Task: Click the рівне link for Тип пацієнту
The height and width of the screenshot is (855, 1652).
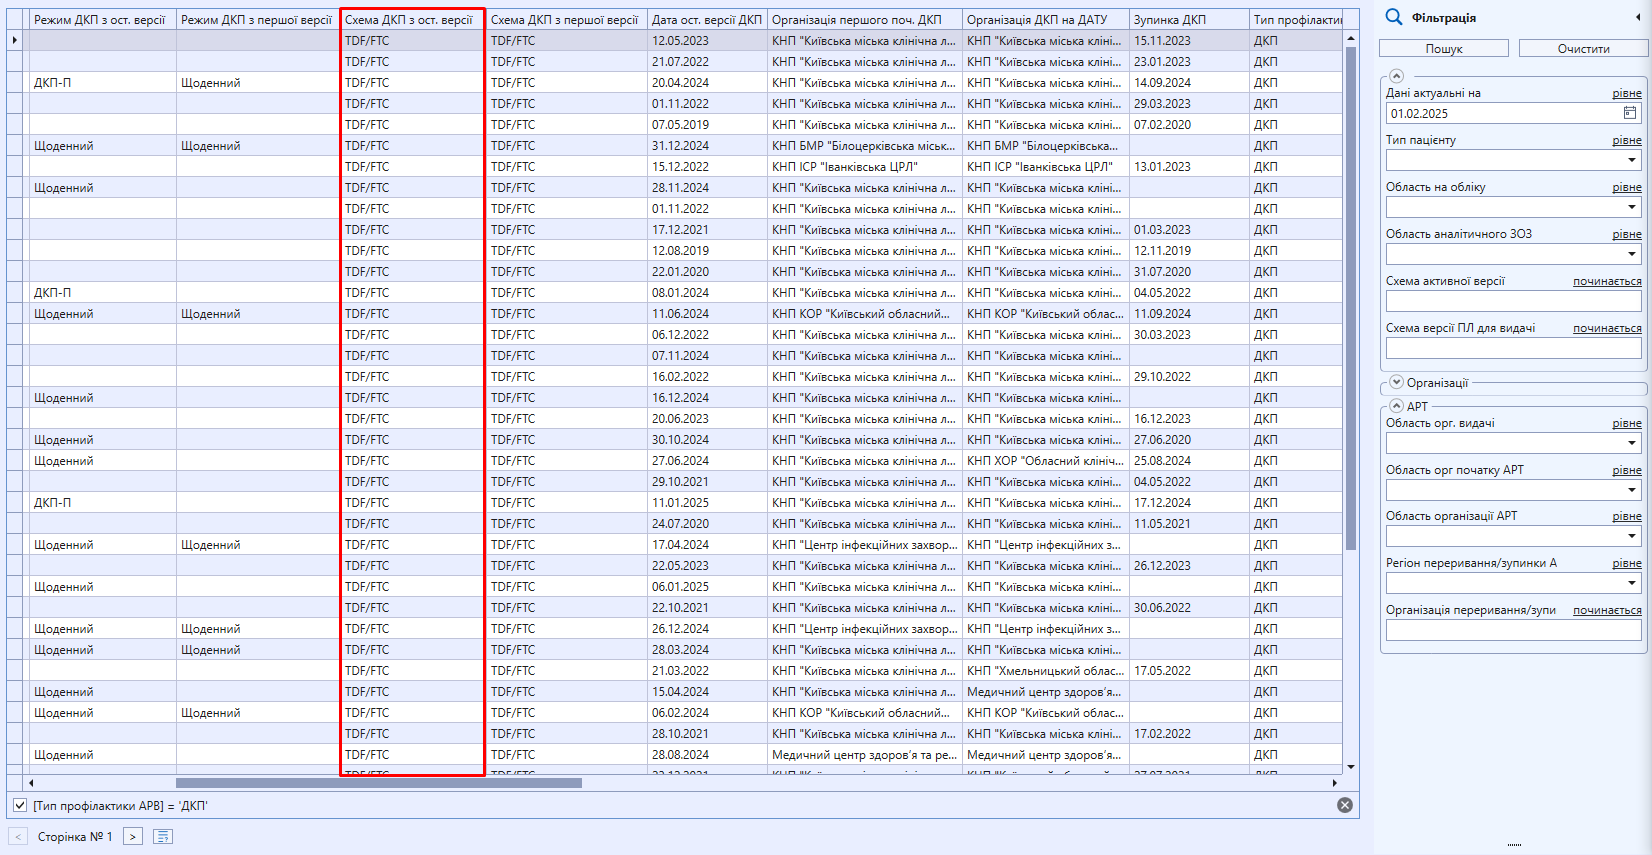Action: tap(1627, 140)
